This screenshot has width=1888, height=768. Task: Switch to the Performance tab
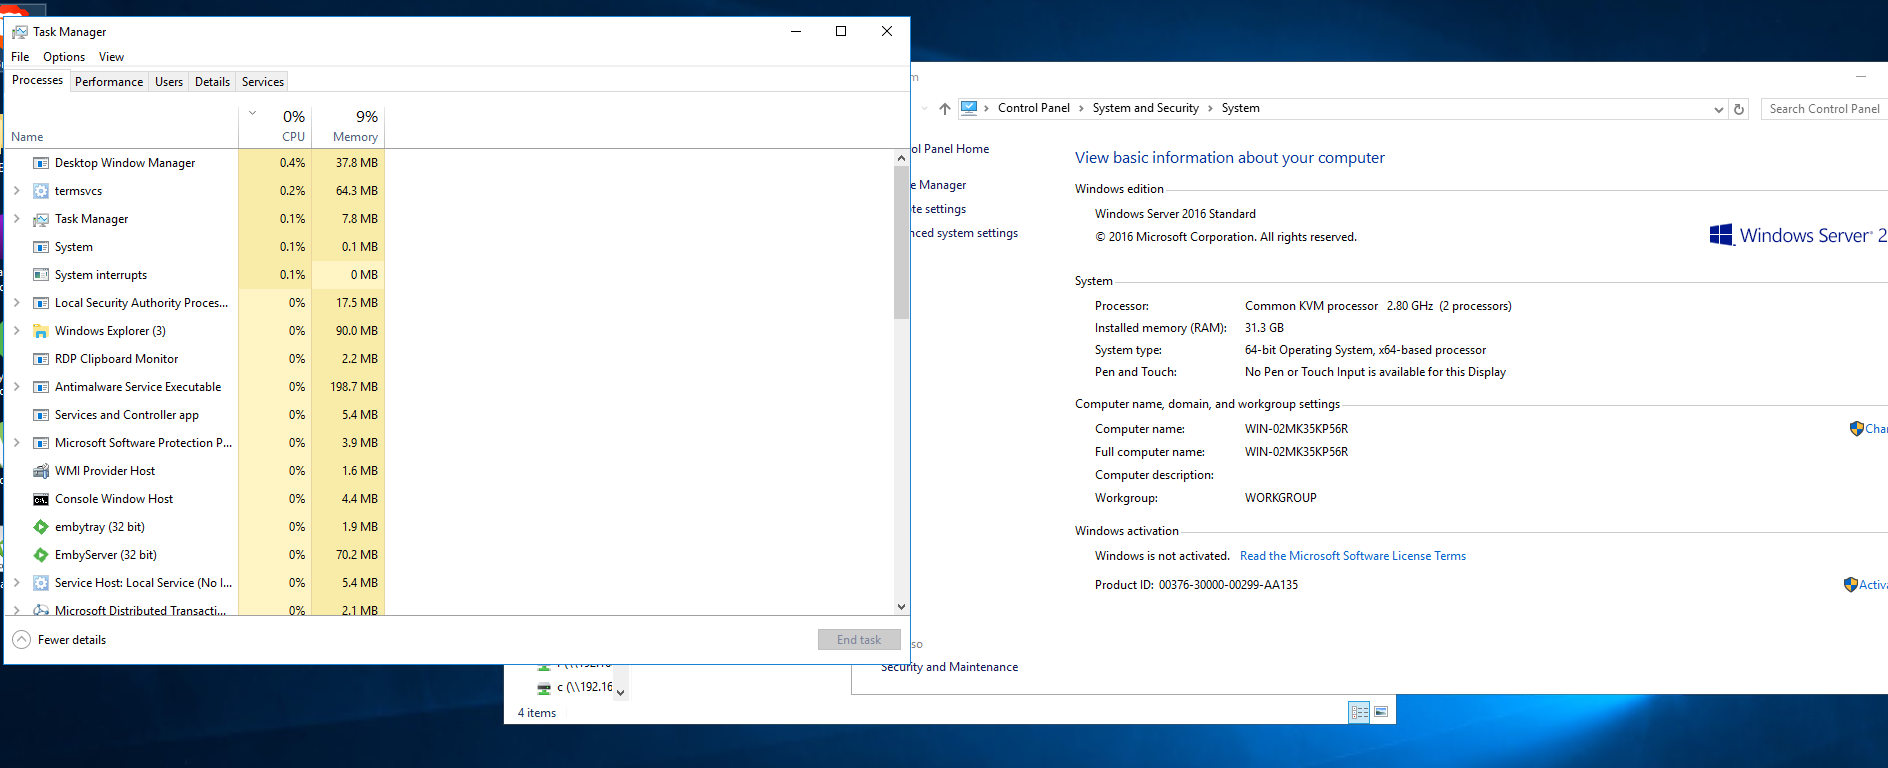click(109, 82)
